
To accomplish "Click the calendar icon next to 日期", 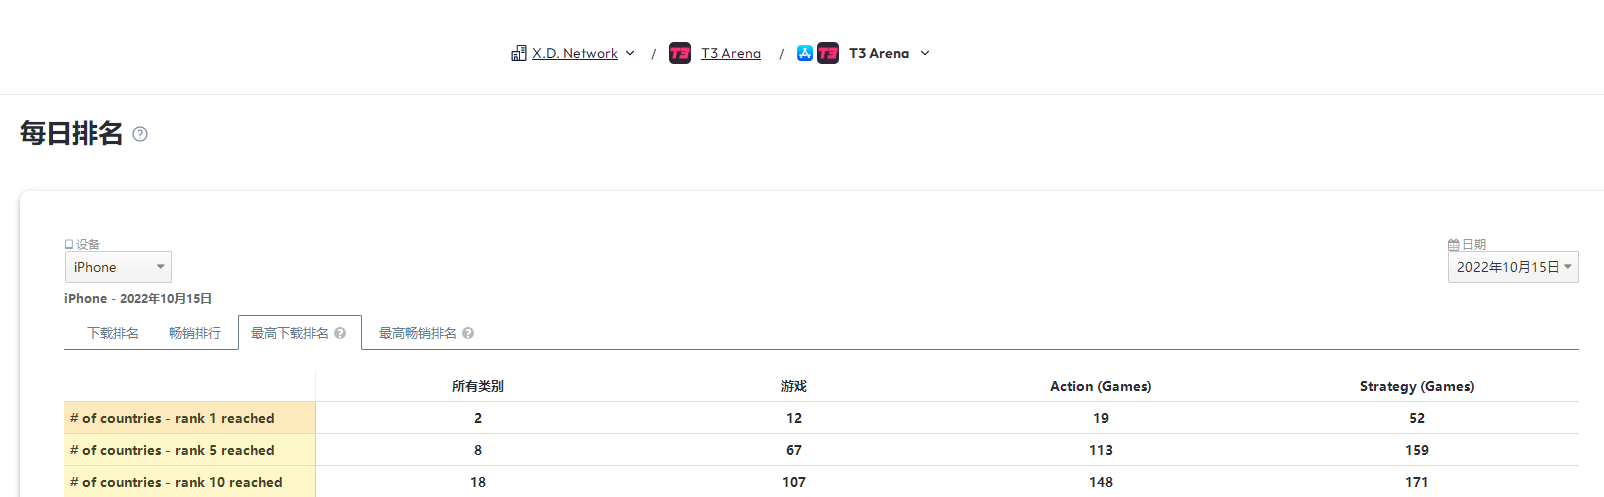I will click(1453, 244).
